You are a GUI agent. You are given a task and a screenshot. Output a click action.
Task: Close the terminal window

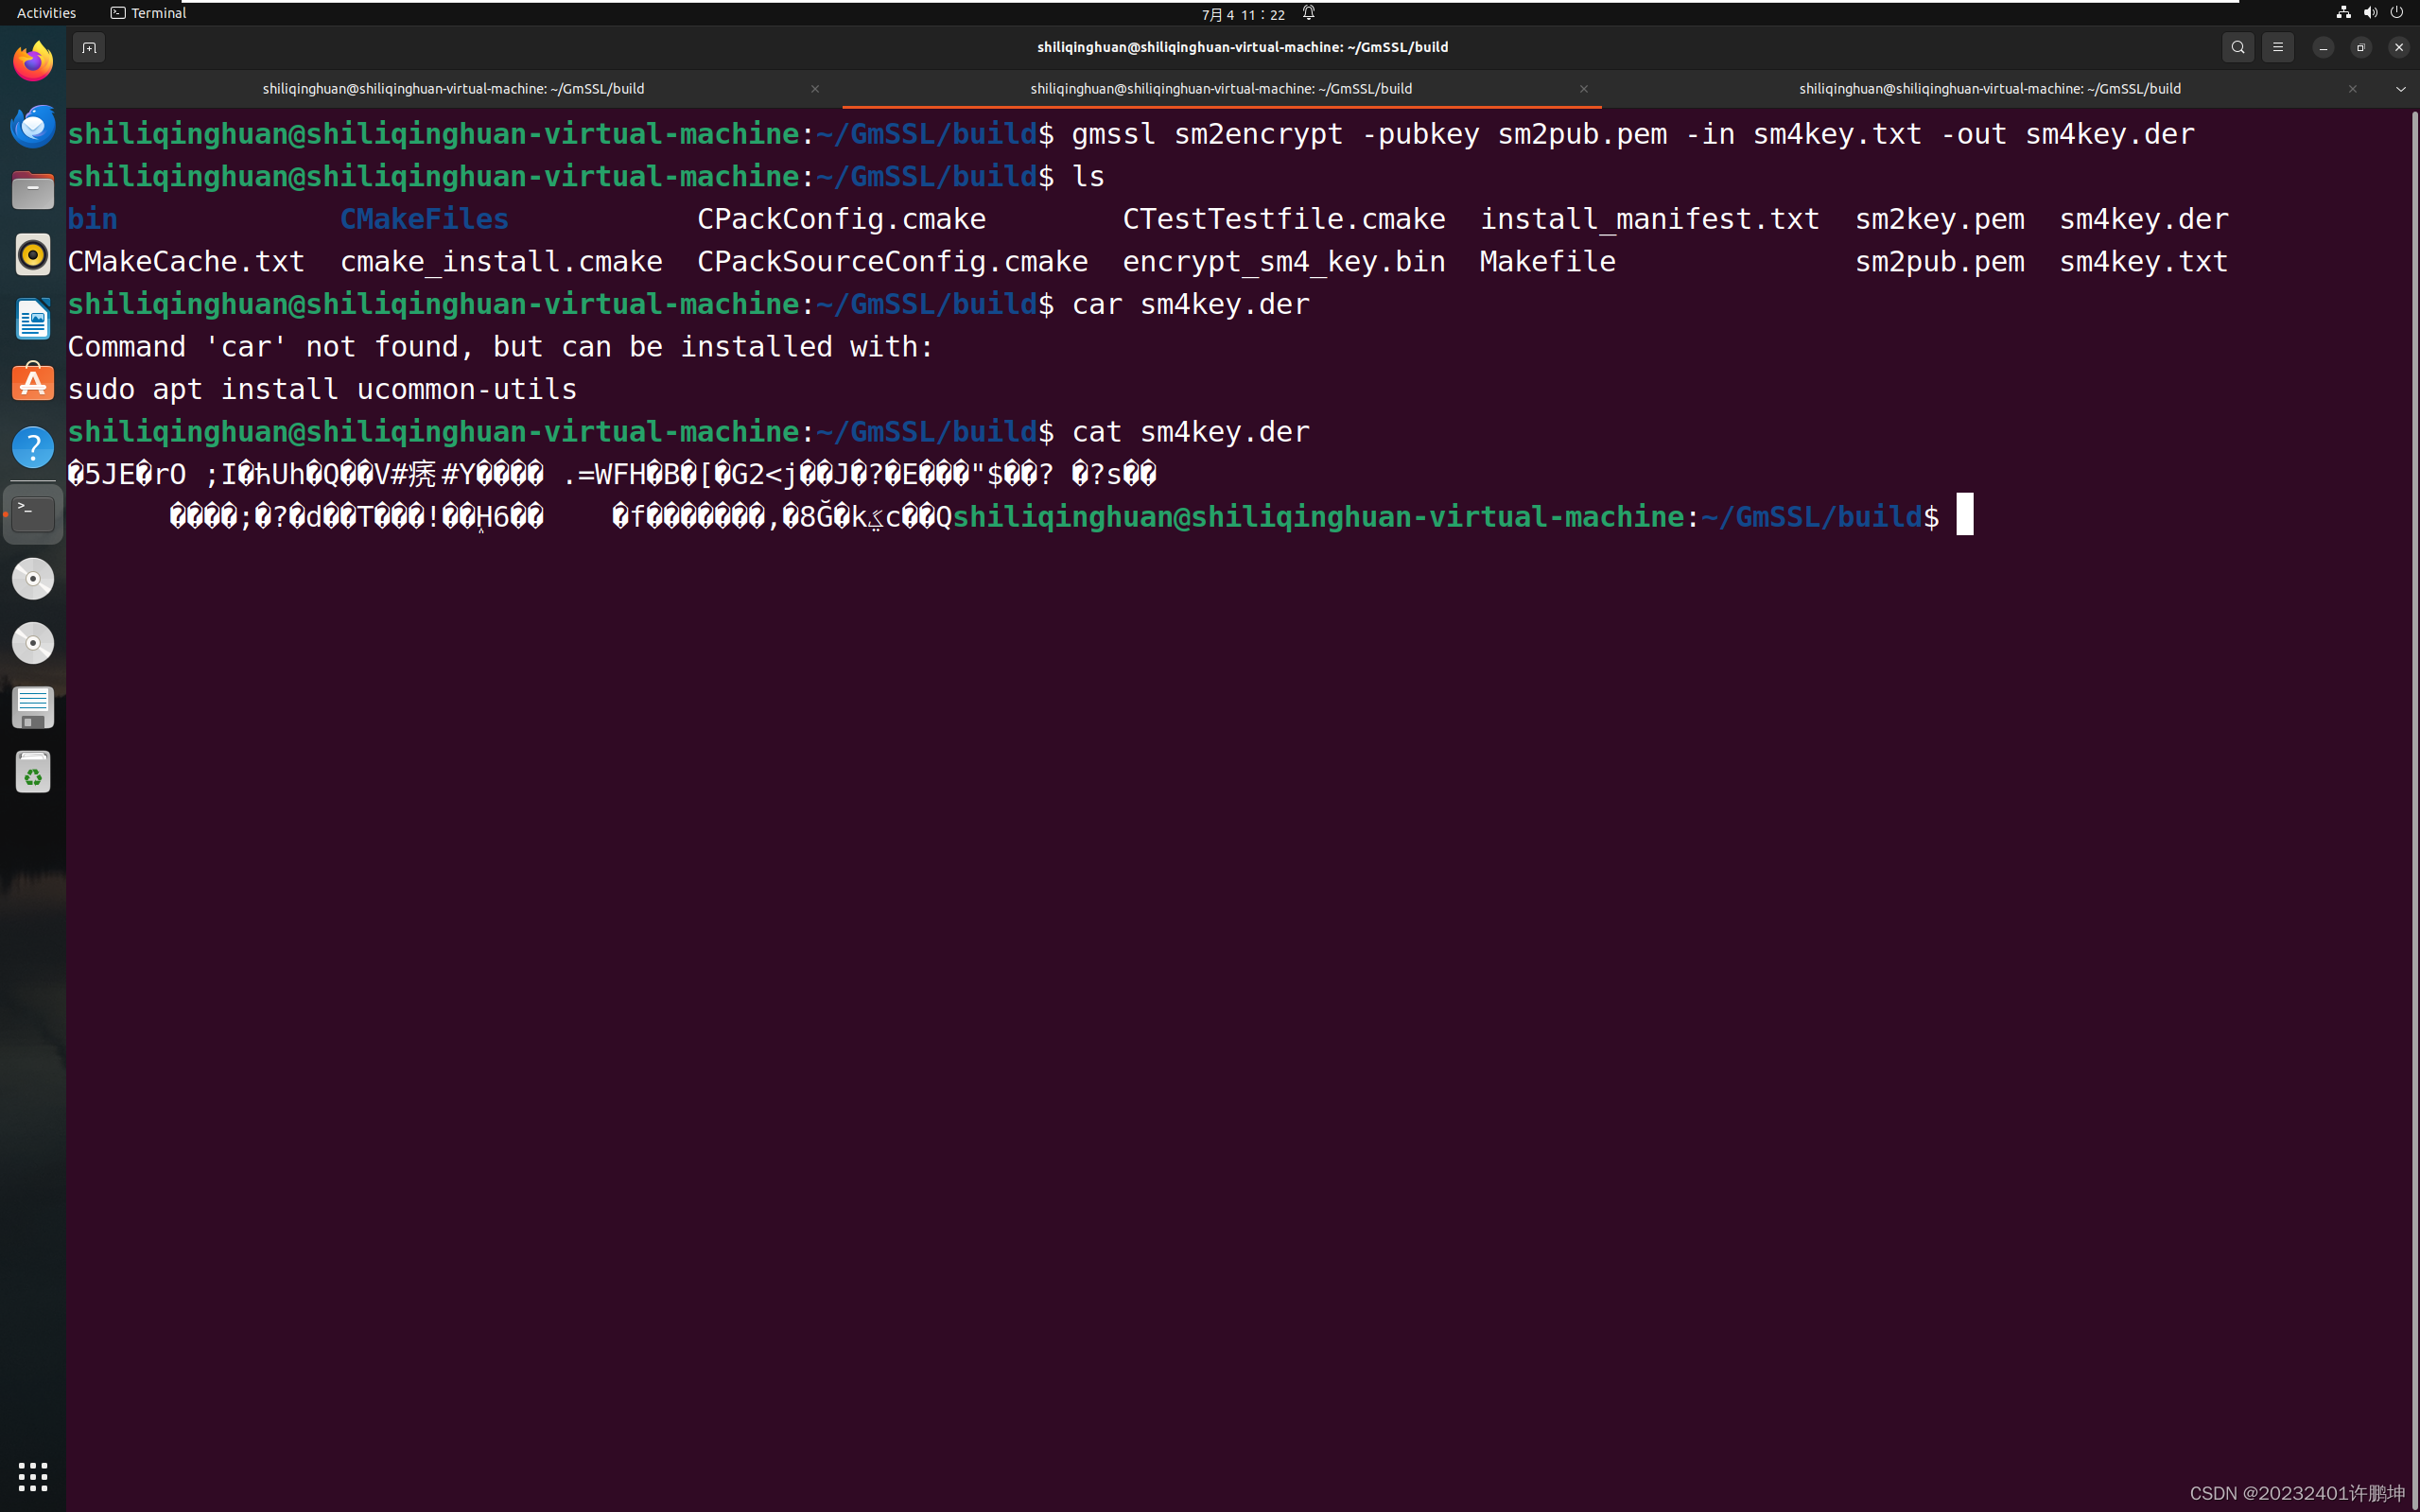tap(2398, 47)
